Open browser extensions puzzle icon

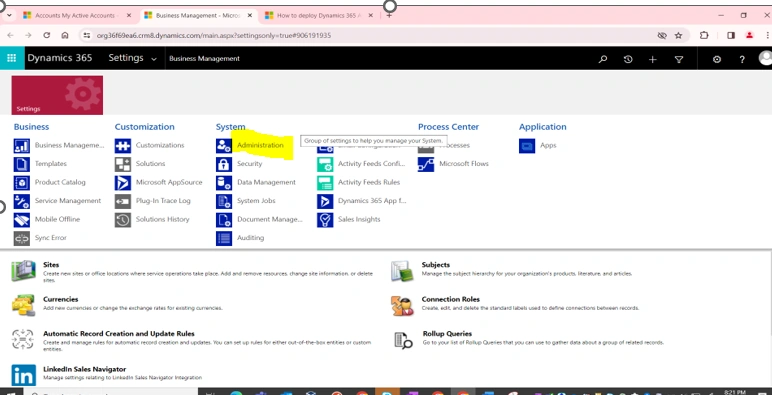click(x=704, y=35)
